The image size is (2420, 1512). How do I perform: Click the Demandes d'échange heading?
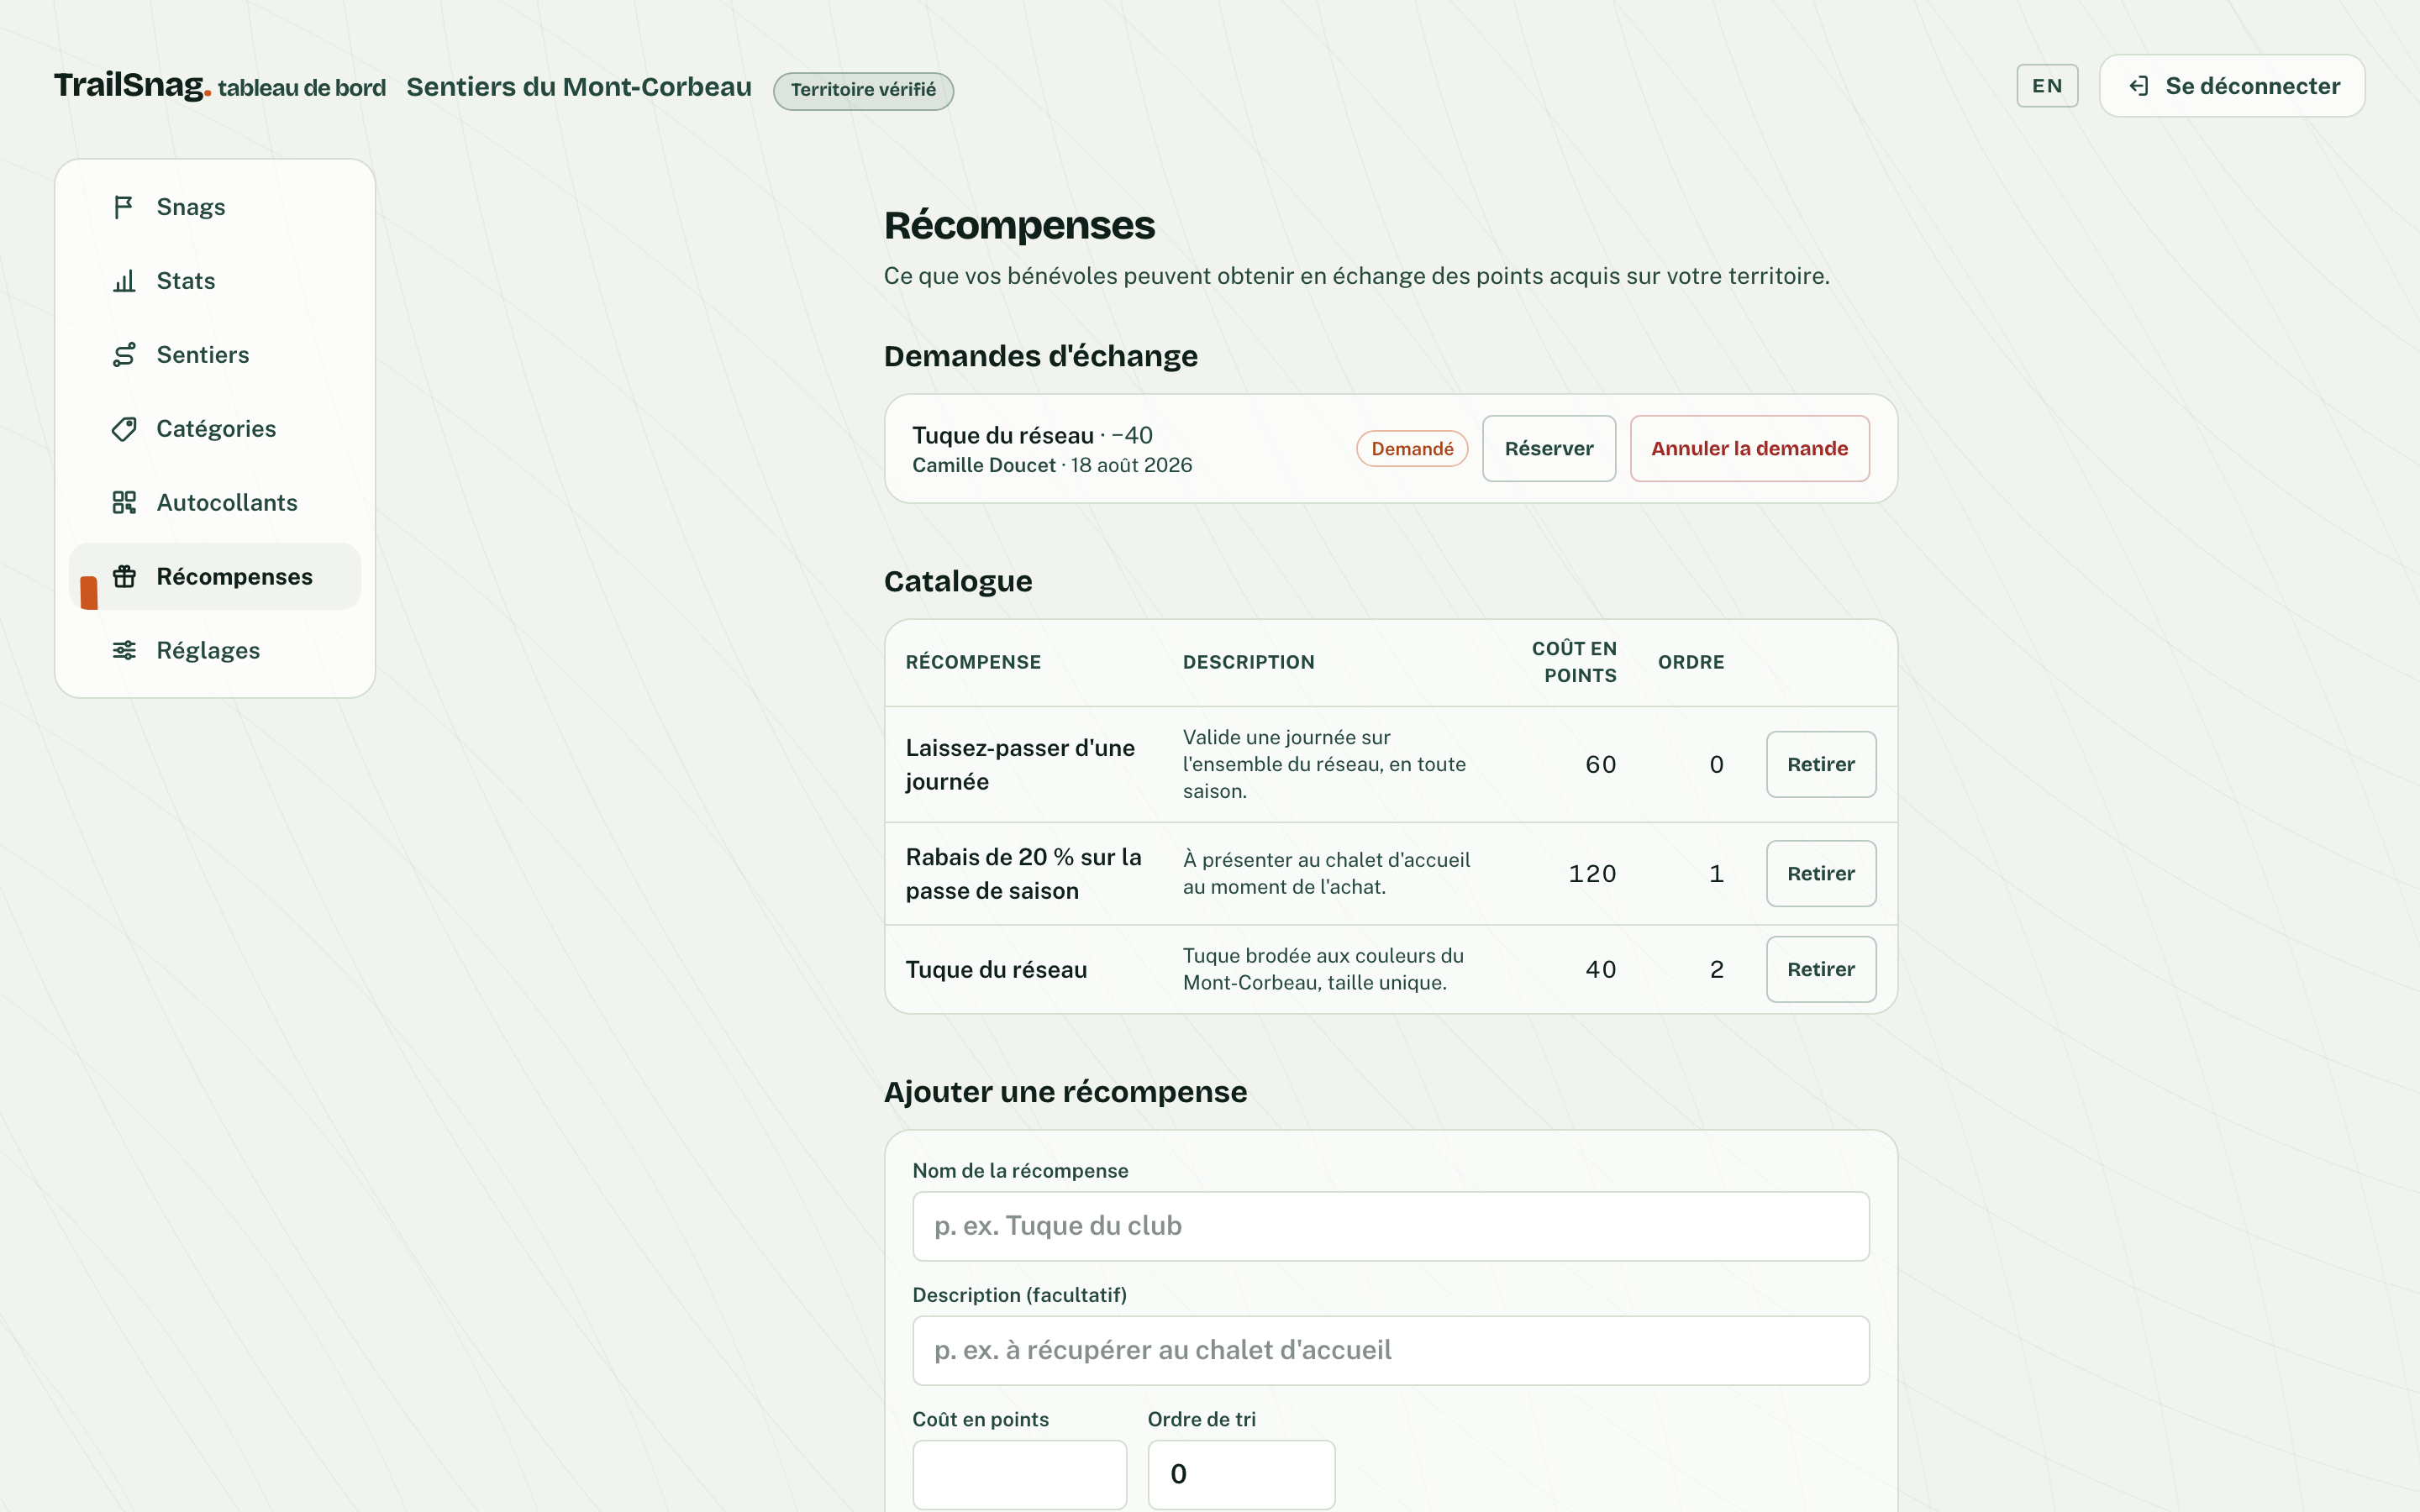coord(1040,356)
